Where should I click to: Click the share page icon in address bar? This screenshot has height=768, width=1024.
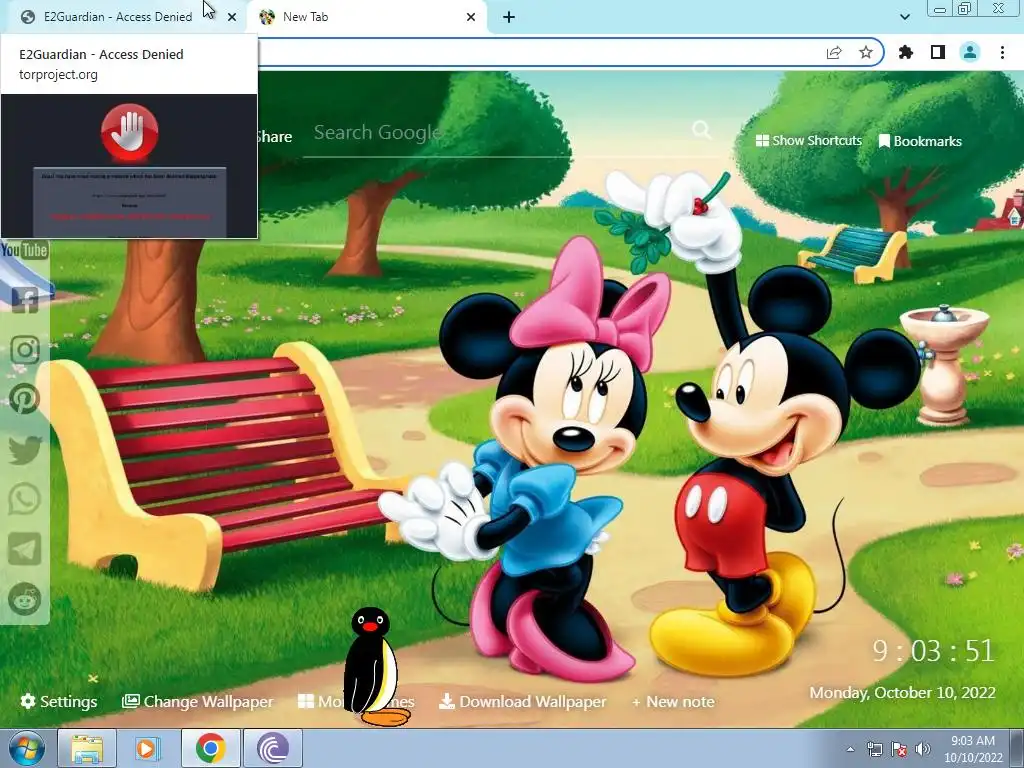coord(834,52)
